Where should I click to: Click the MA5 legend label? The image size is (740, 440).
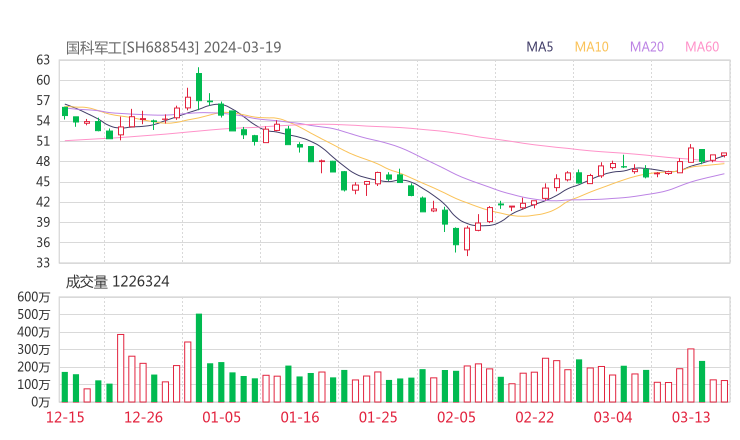coord(539,47)
